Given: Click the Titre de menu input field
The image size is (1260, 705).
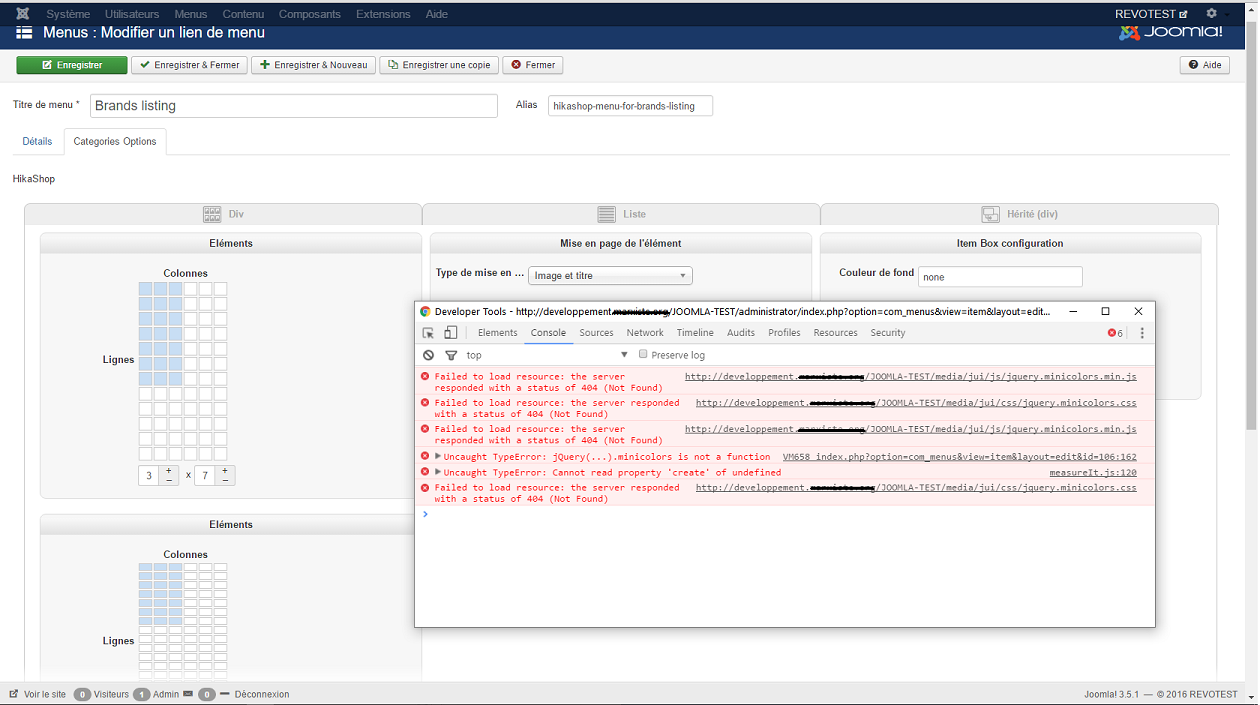Looking at the screenshot, I should pos(294,106).
